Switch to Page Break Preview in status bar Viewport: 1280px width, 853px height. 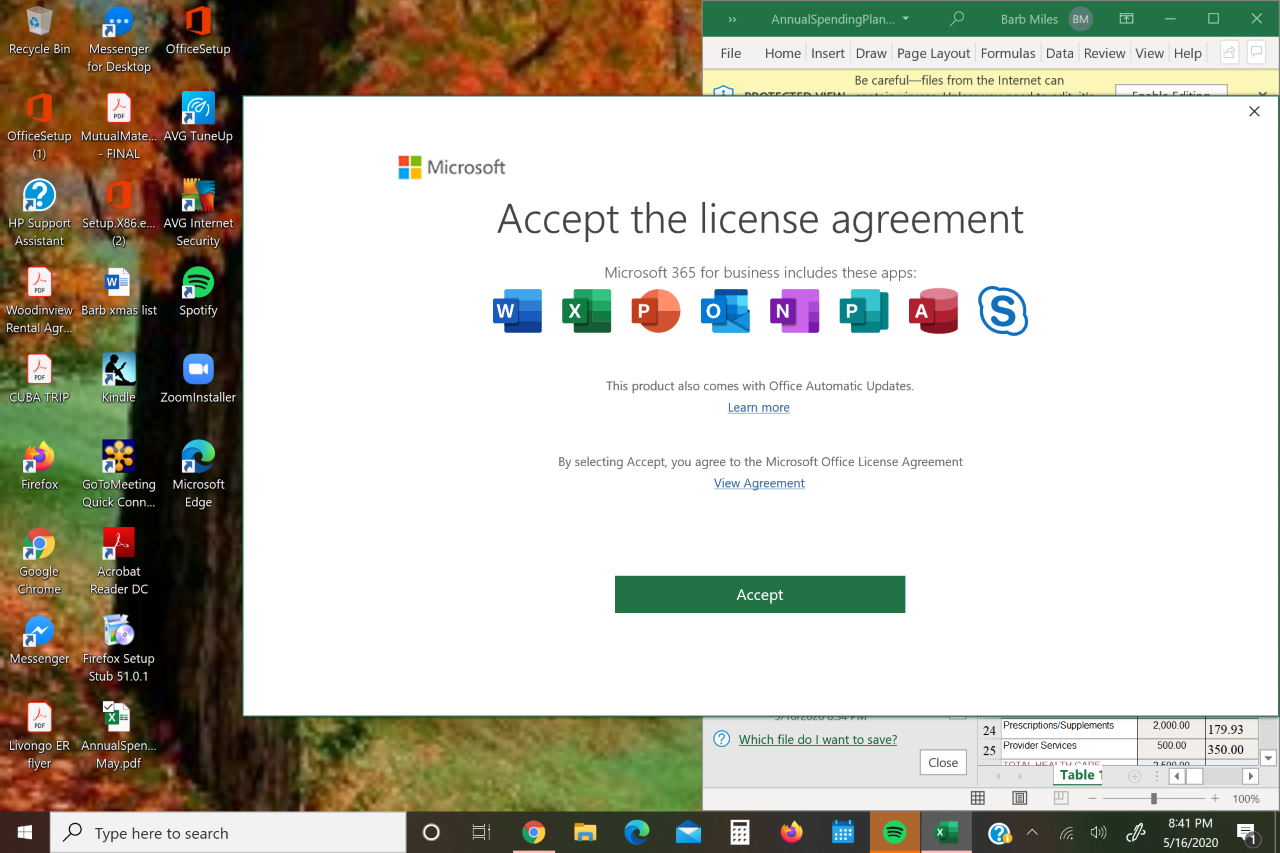point(1061,798)
